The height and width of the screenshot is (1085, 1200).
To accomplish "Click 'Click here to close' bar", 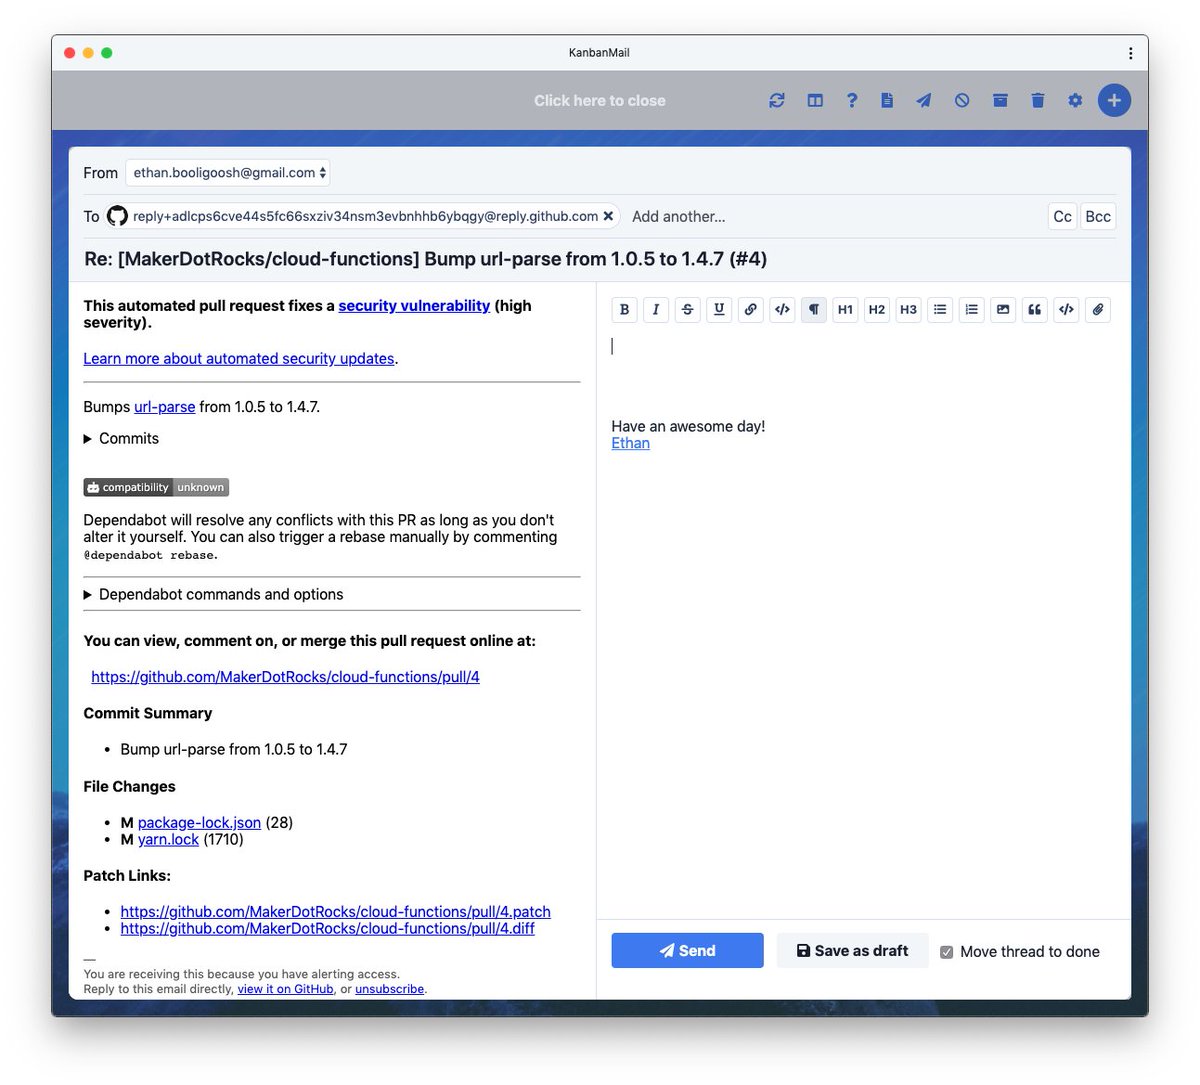I will (599, 101).
